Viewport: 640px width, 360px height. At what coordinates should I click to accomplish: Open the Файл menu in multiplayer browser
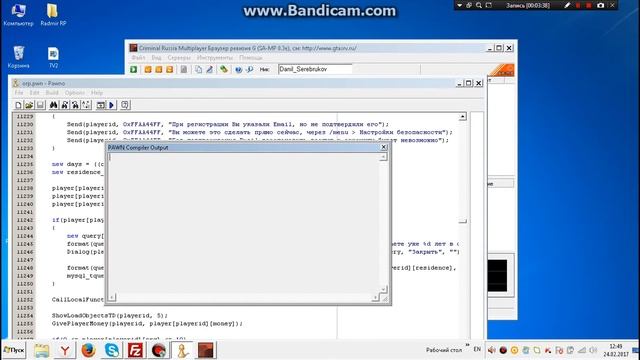coord(138,58)
